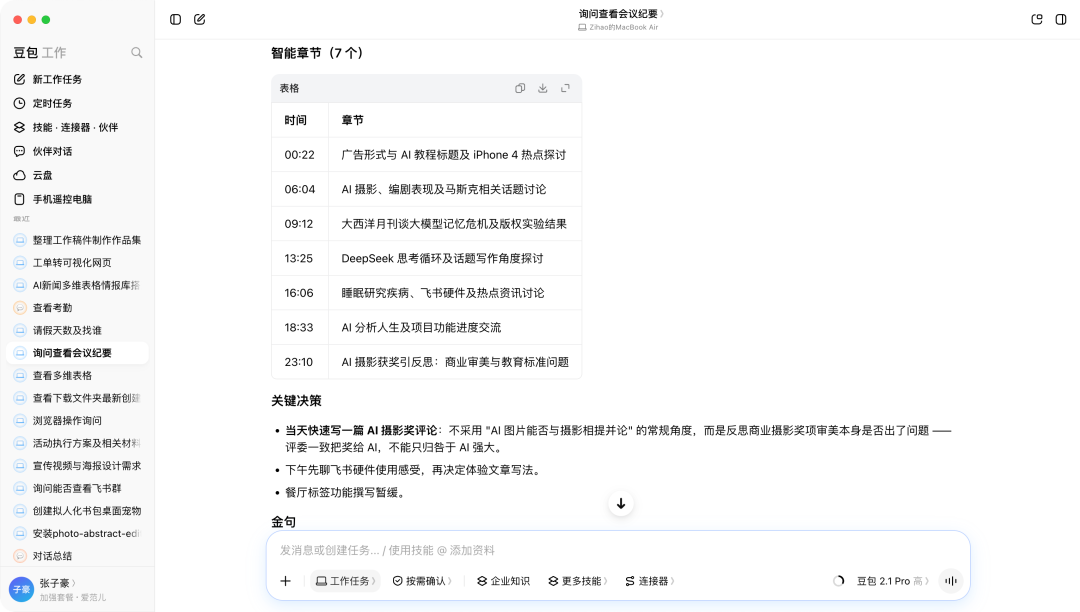Screen dimensions: 1080x612
Task: Click Zihao的MacBook Air device label
Action: click(x=618, y=28)
